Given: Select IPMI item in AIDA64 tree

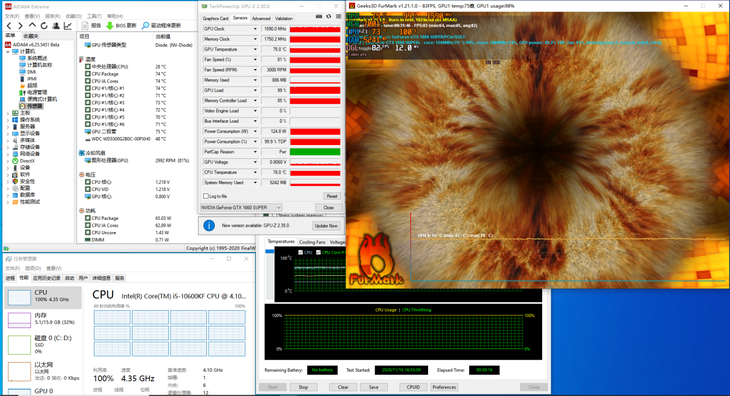Looking at the screenshot, I should pyautogui.click(x=27, y=79).
